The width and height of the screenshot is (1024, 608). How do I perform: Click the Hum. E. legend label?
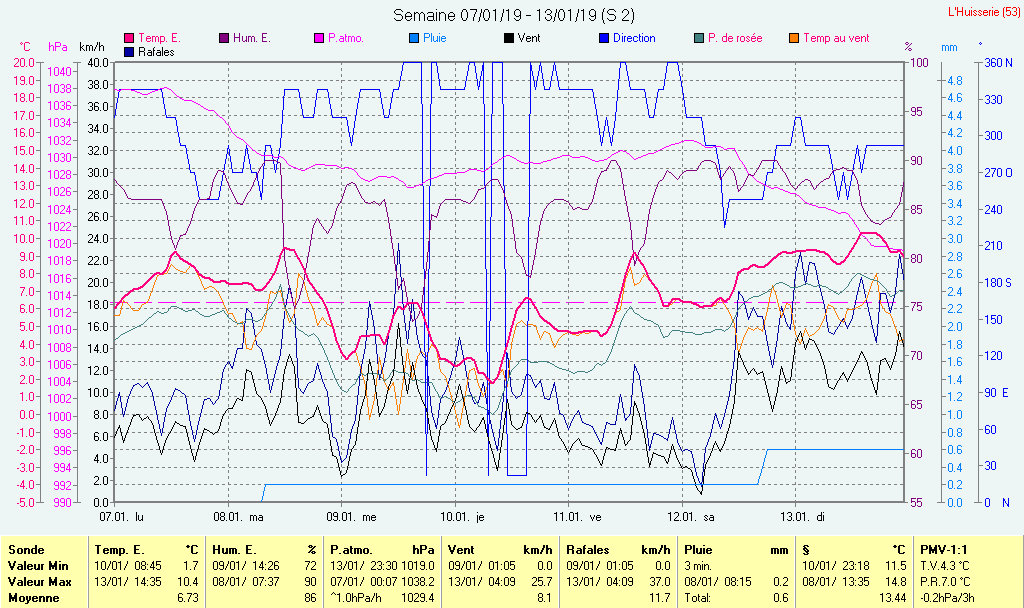coord(251,38)
